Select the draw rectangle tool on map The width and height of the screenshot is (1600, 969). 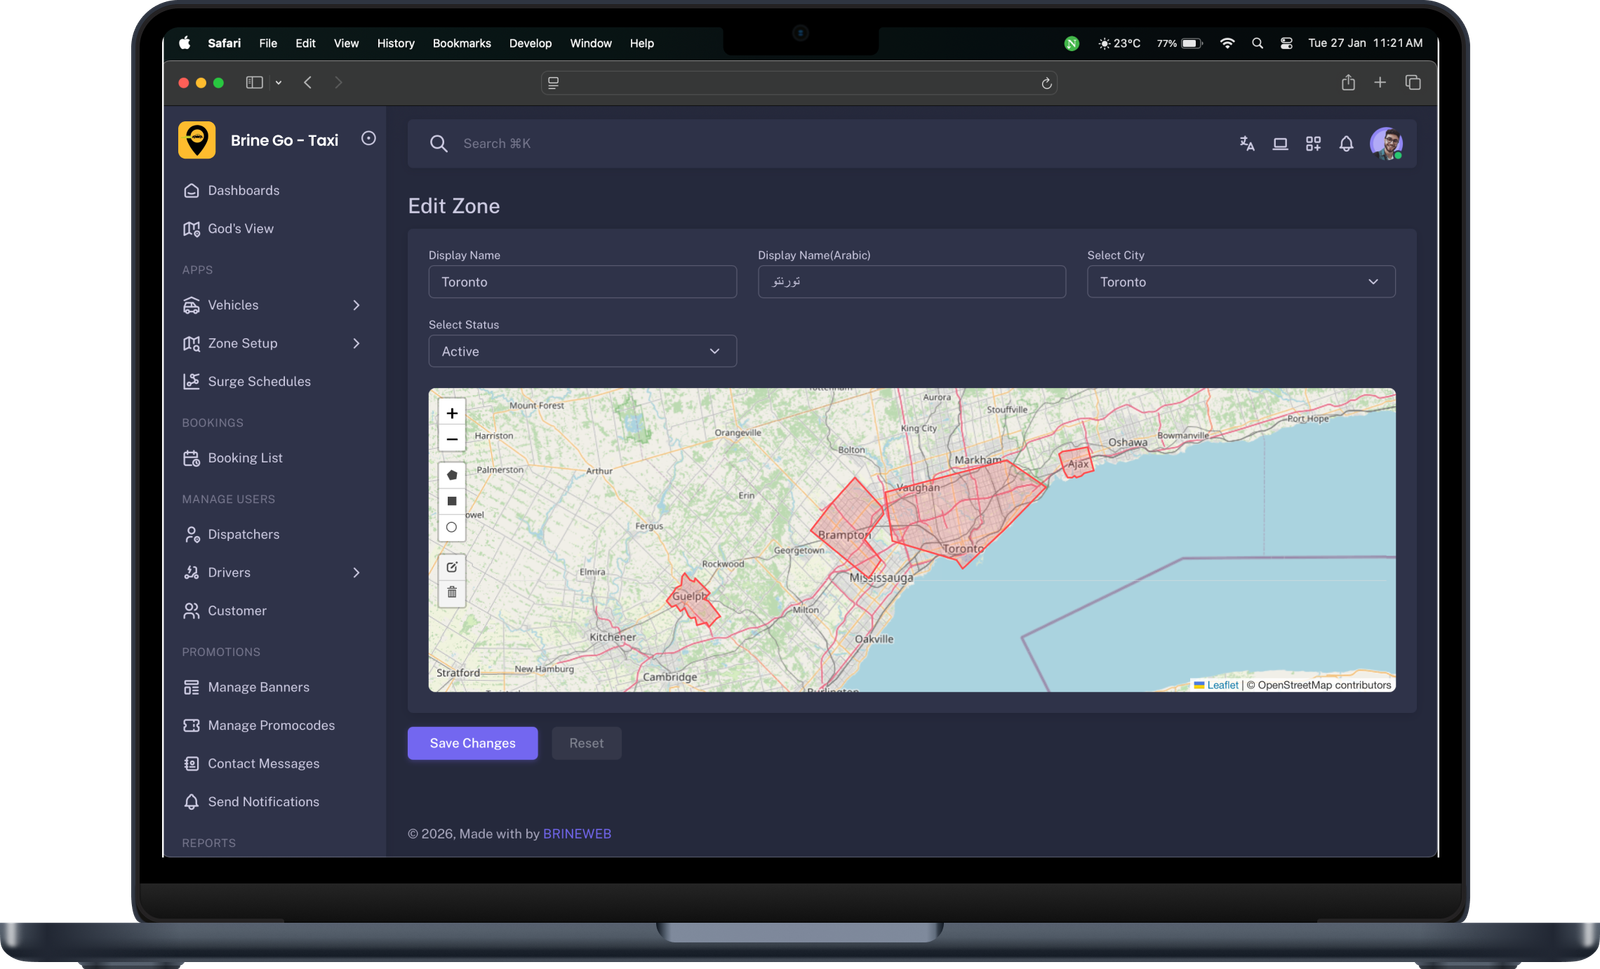coord(452,501)
